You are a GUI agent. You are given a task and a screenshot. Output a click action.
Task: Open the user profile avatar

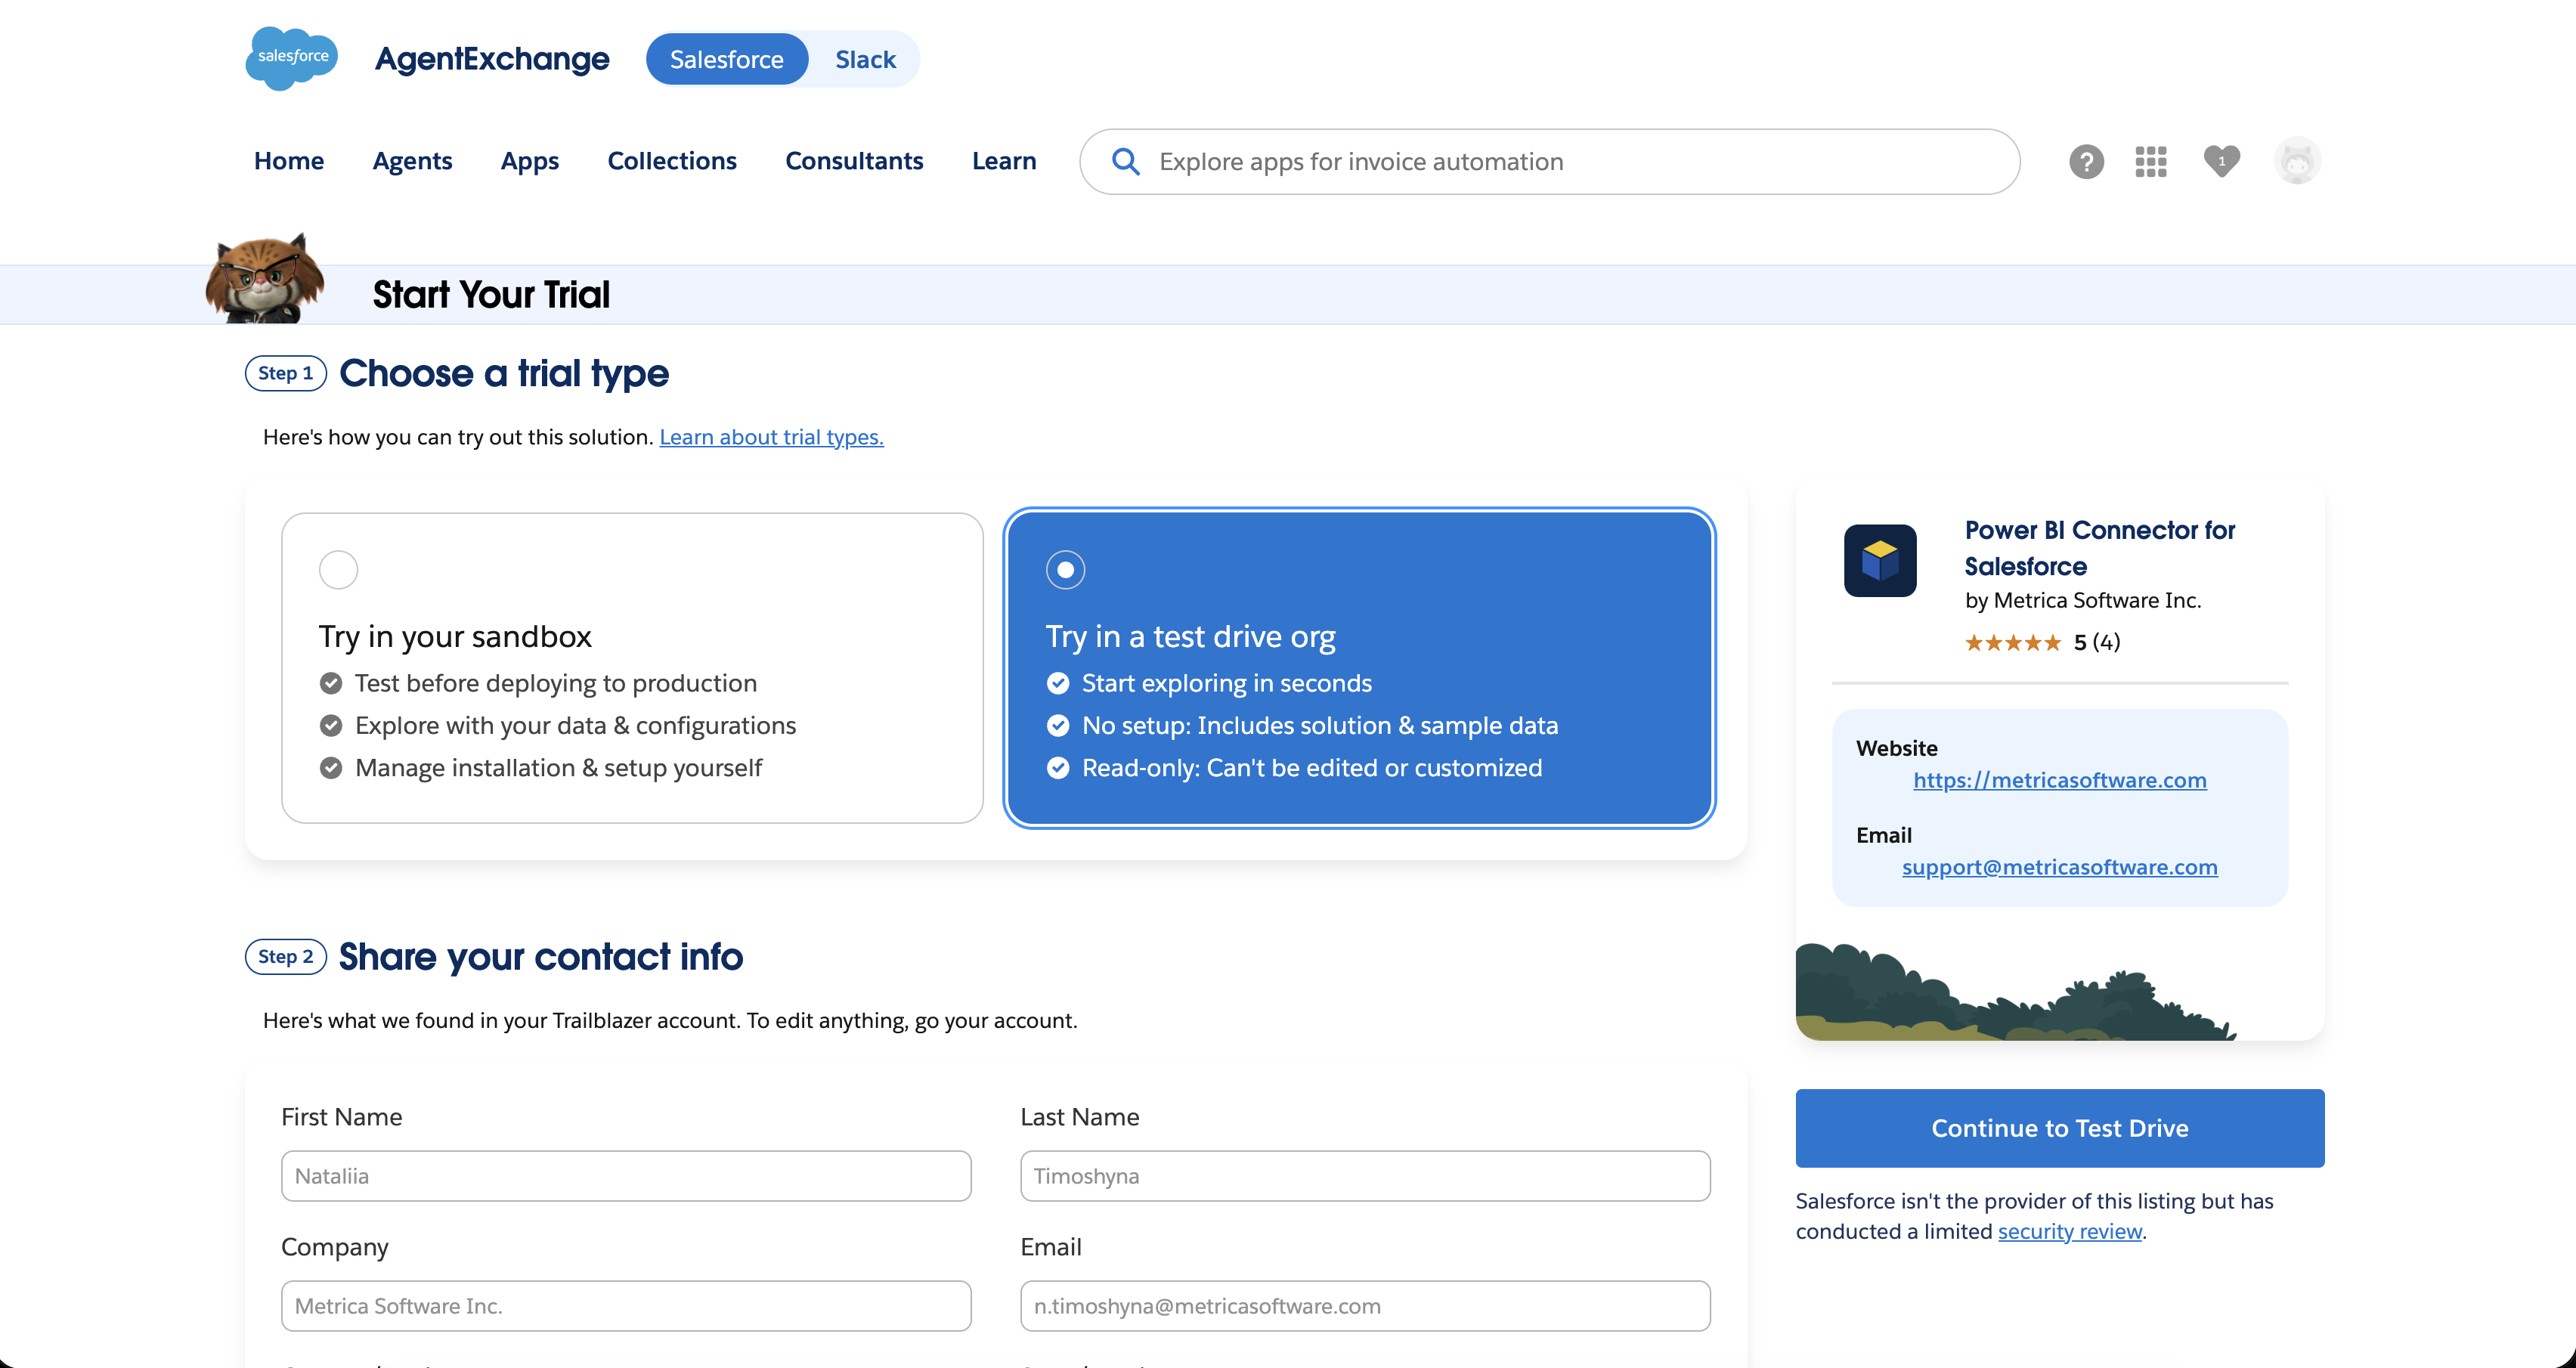point(2296,161)
